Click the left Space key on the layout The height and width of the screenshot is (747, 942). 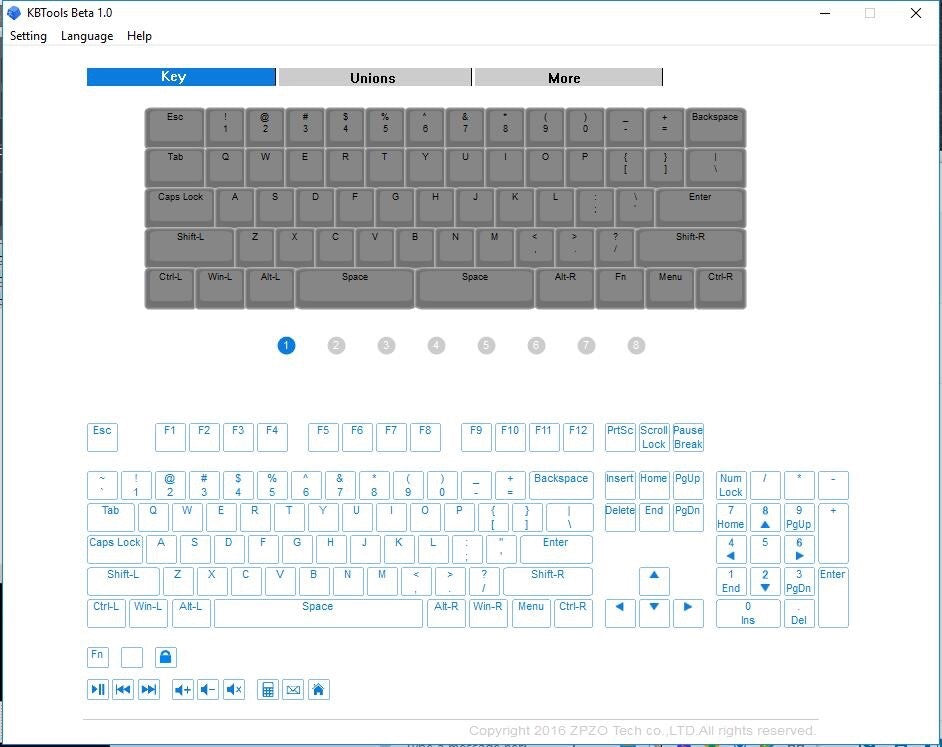[x=354, y=288]
